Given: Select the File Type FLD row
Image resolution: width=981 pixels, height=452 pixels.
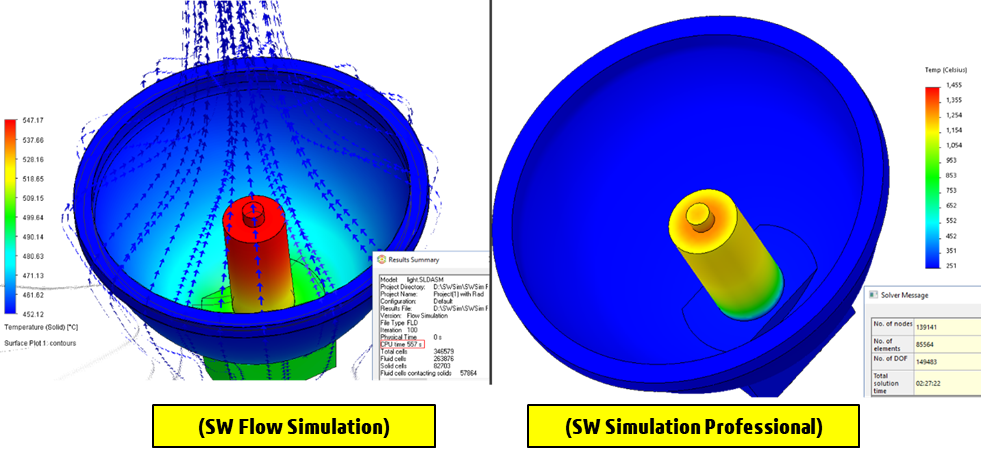Looking at the screenshot, I should click(399, 323).
